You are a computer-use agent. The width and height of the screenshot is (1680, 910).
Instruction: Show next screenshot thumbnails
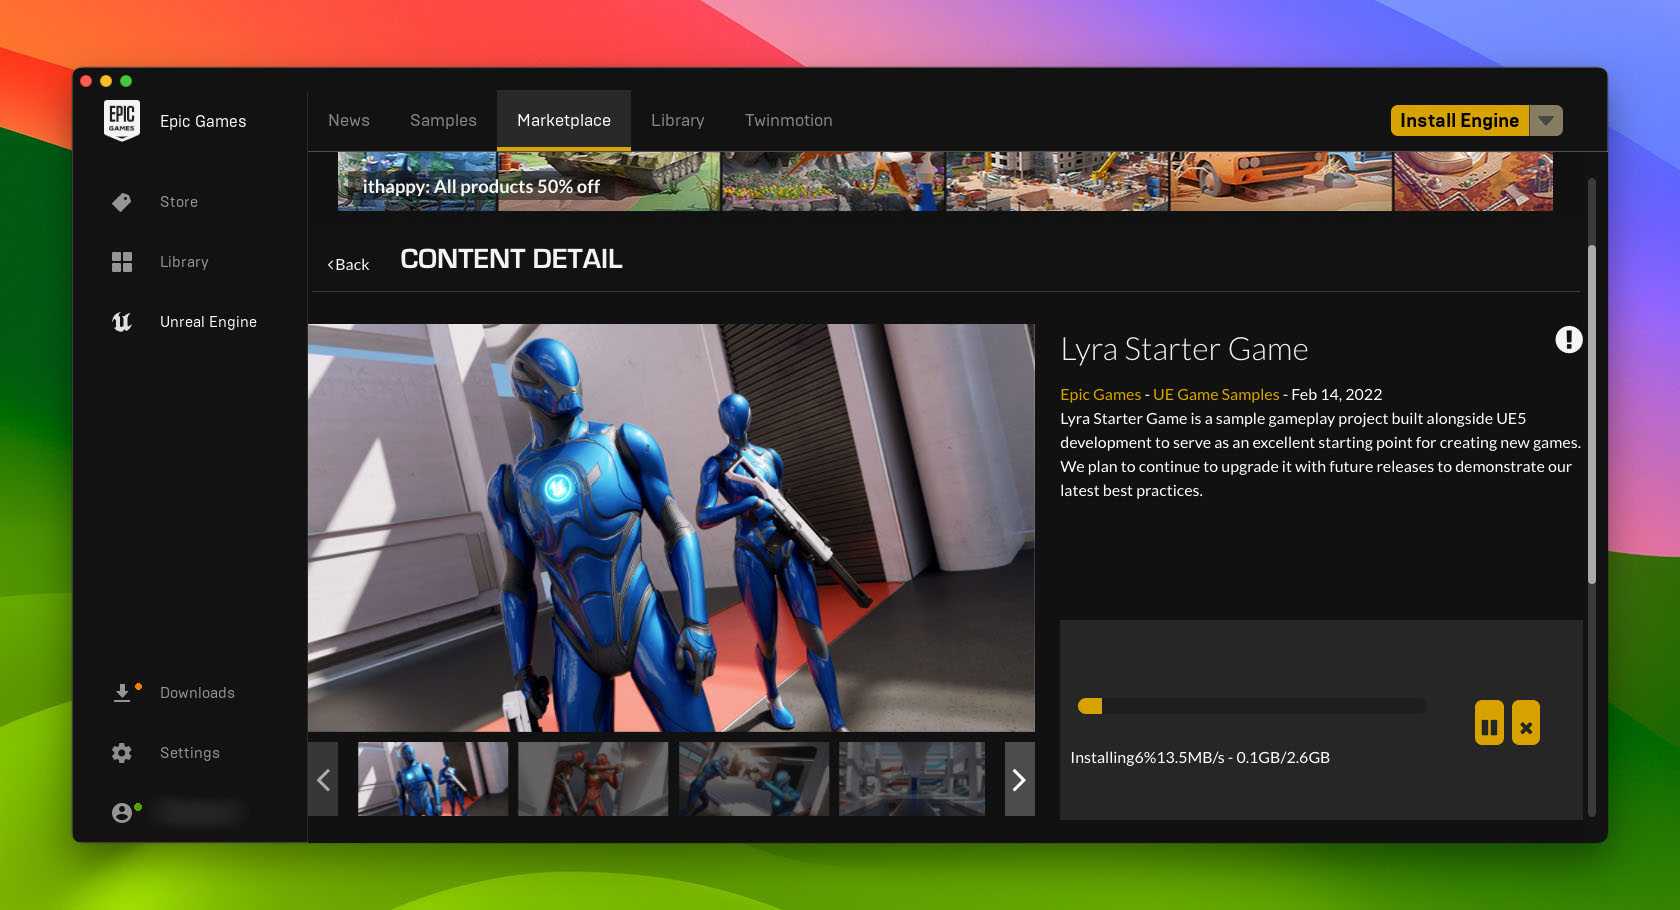coord(1019,779)
